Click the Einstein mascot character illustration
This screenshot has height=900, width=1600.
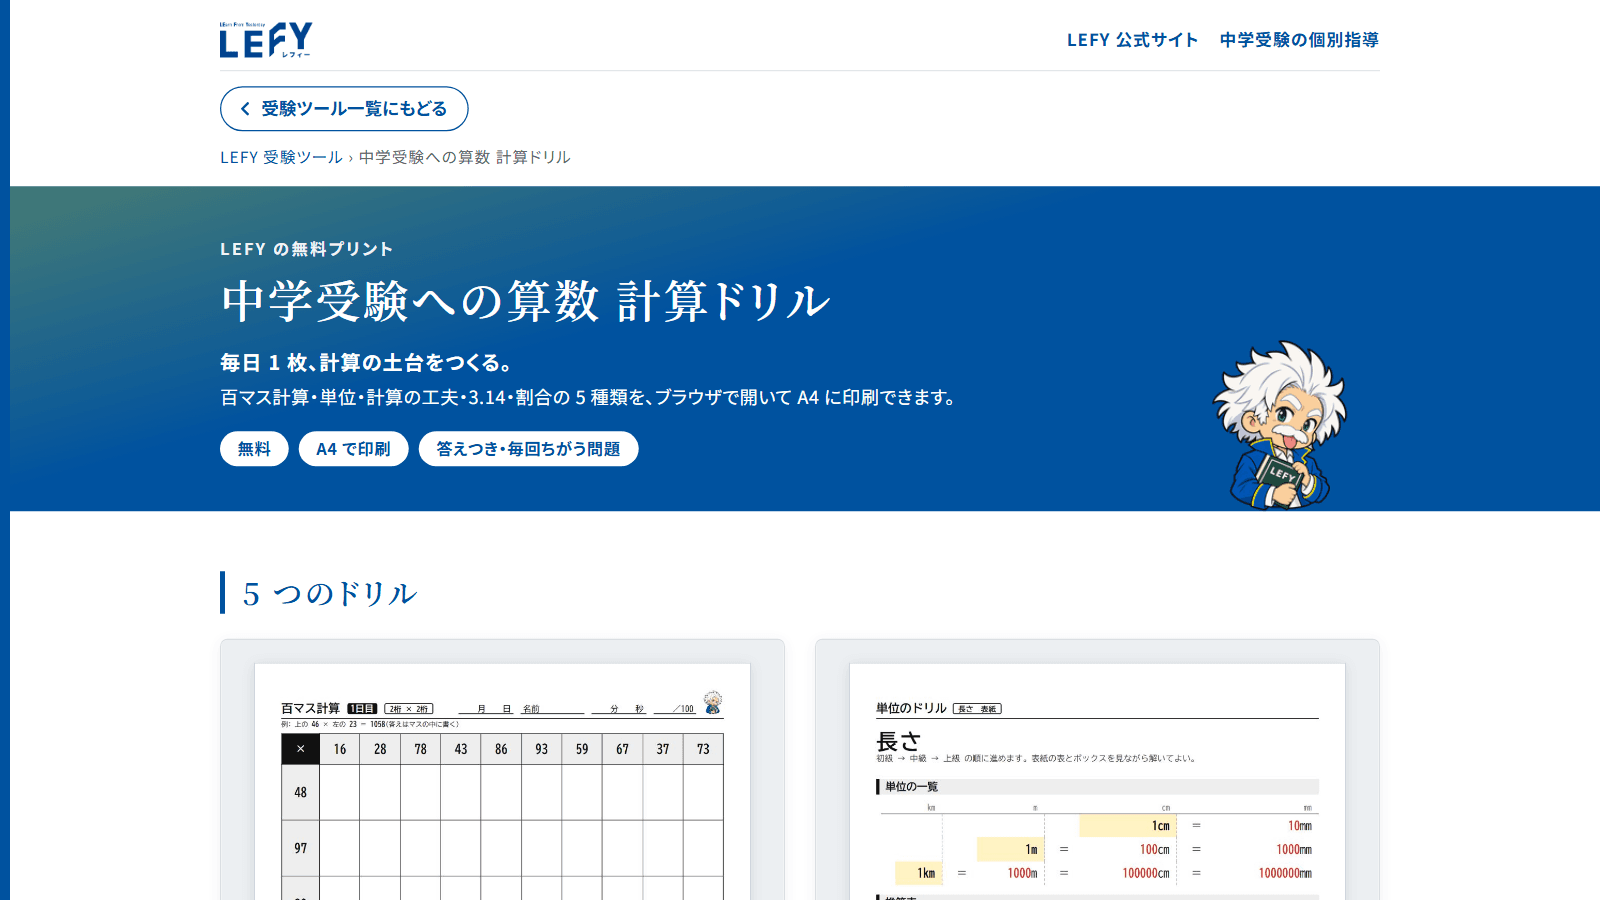click(x=1279, y=424)
